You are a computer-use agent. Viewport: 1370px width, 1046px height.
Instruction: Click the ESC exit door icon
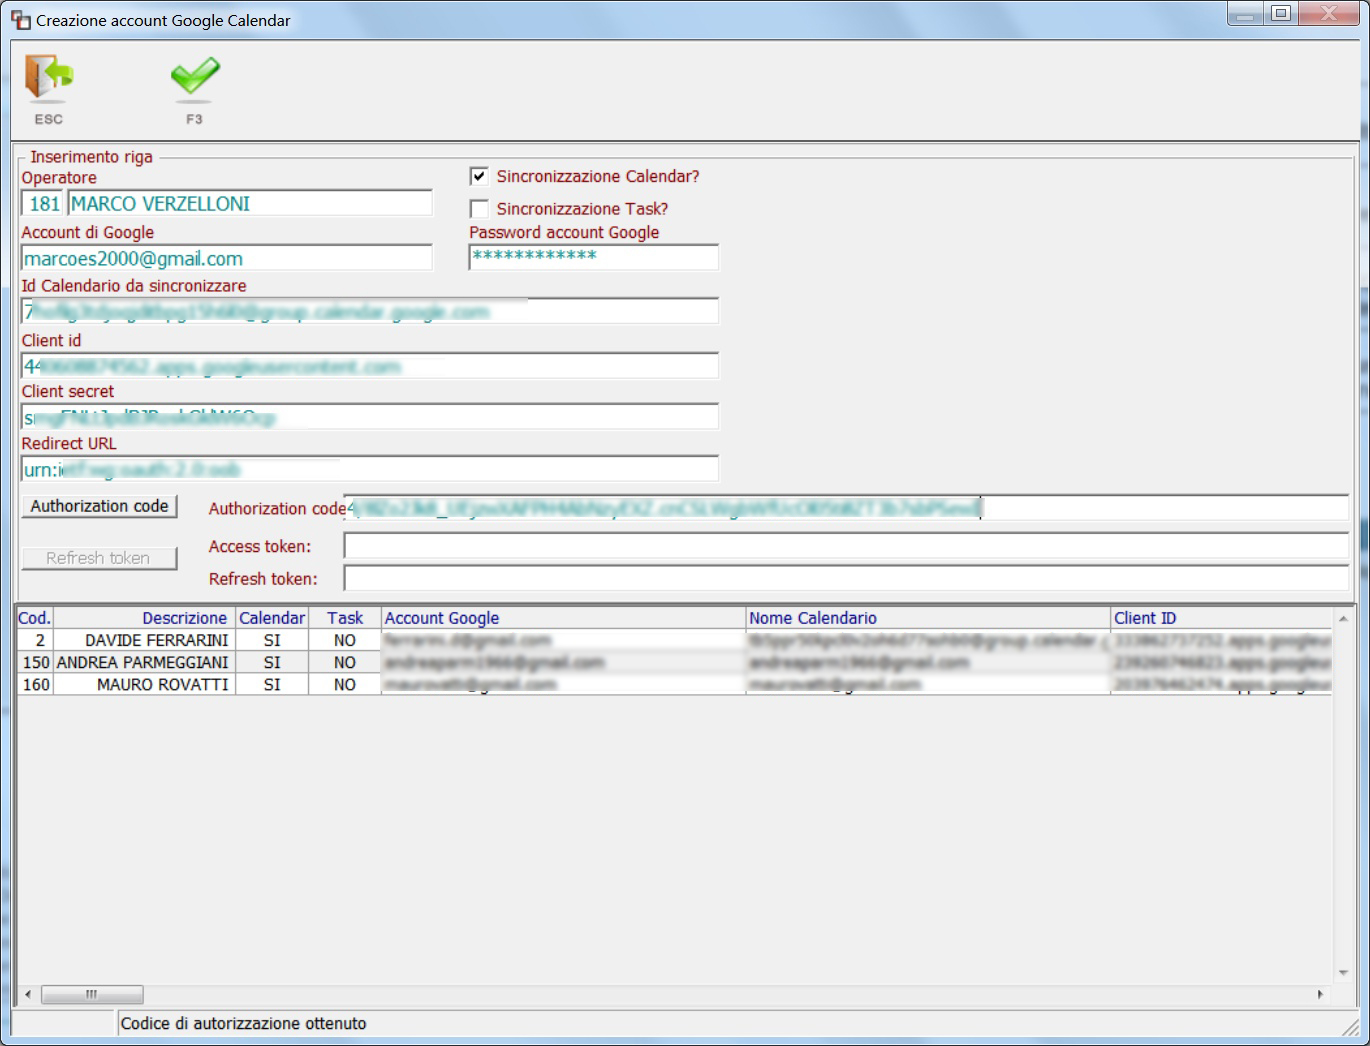click(x=48, y=79)
